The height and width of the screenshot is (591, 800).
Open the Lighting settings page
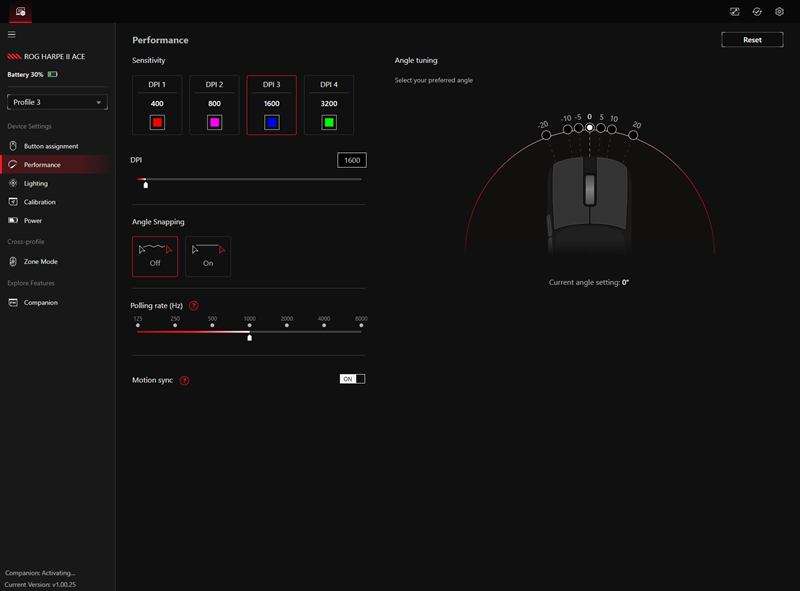(x=36, y=183)
